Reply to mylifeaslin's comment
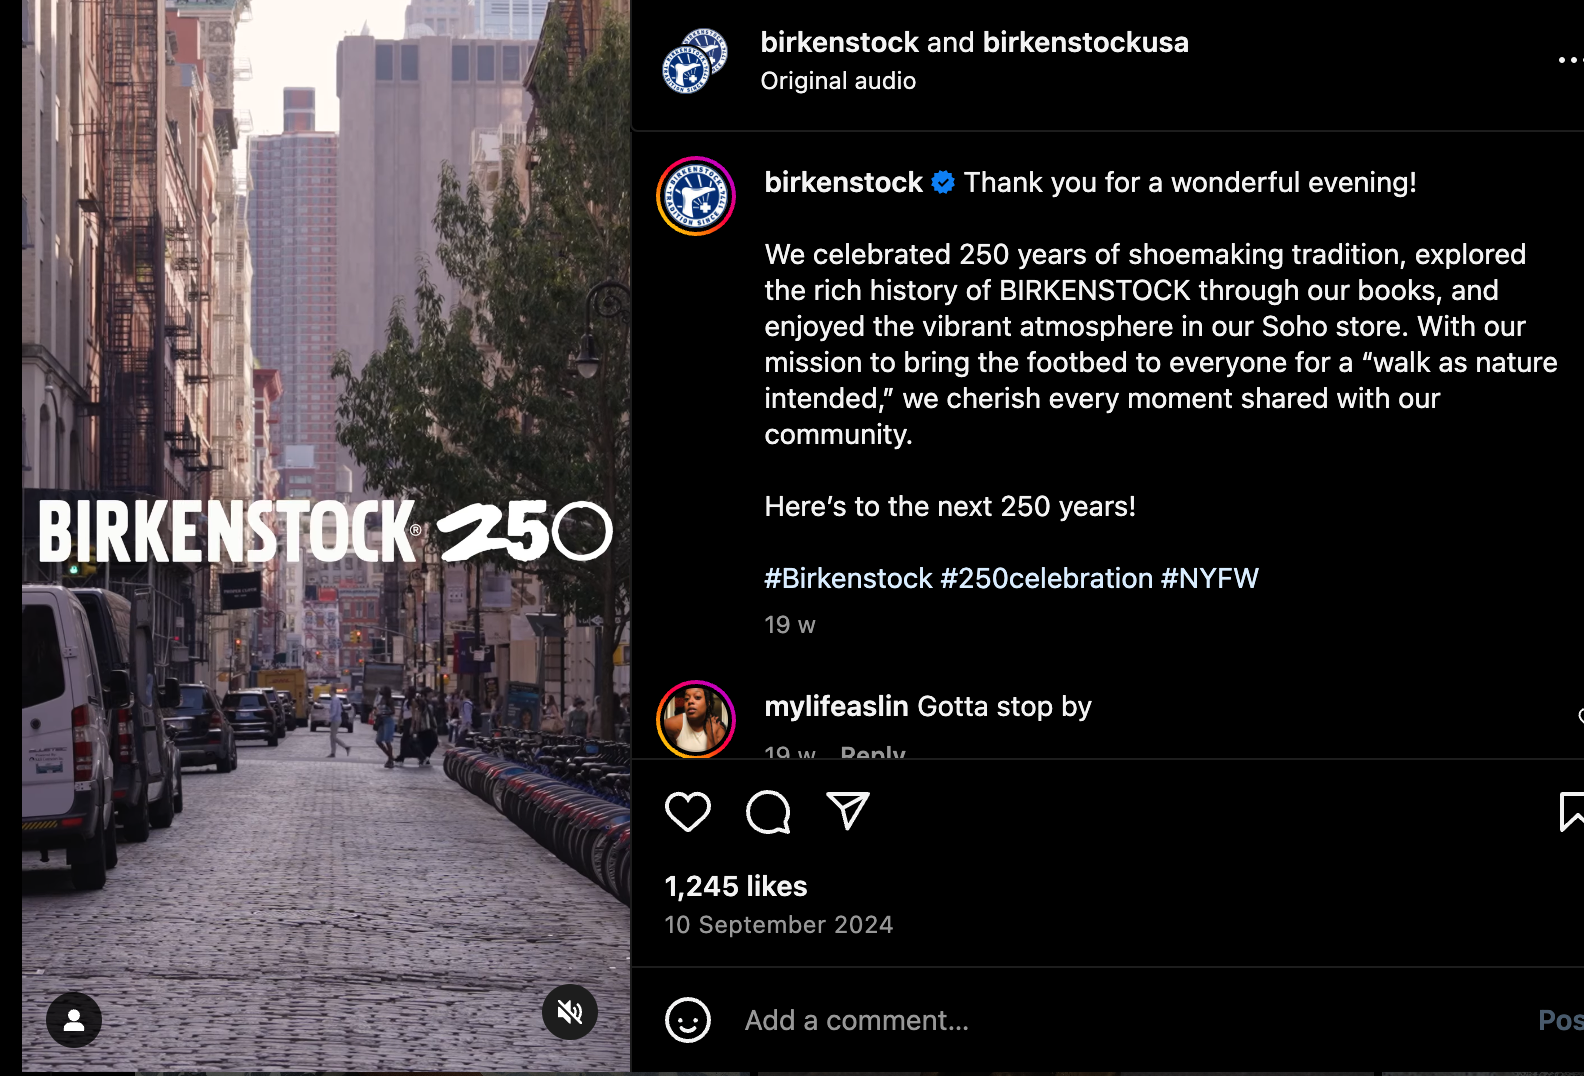This screenshot has width=1584, height=1076. click(873, 751)
